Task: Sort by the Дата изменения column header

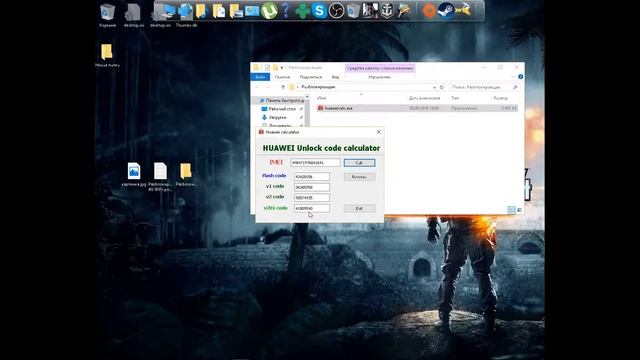Action: pyautogui.click(x=424, y=98)
